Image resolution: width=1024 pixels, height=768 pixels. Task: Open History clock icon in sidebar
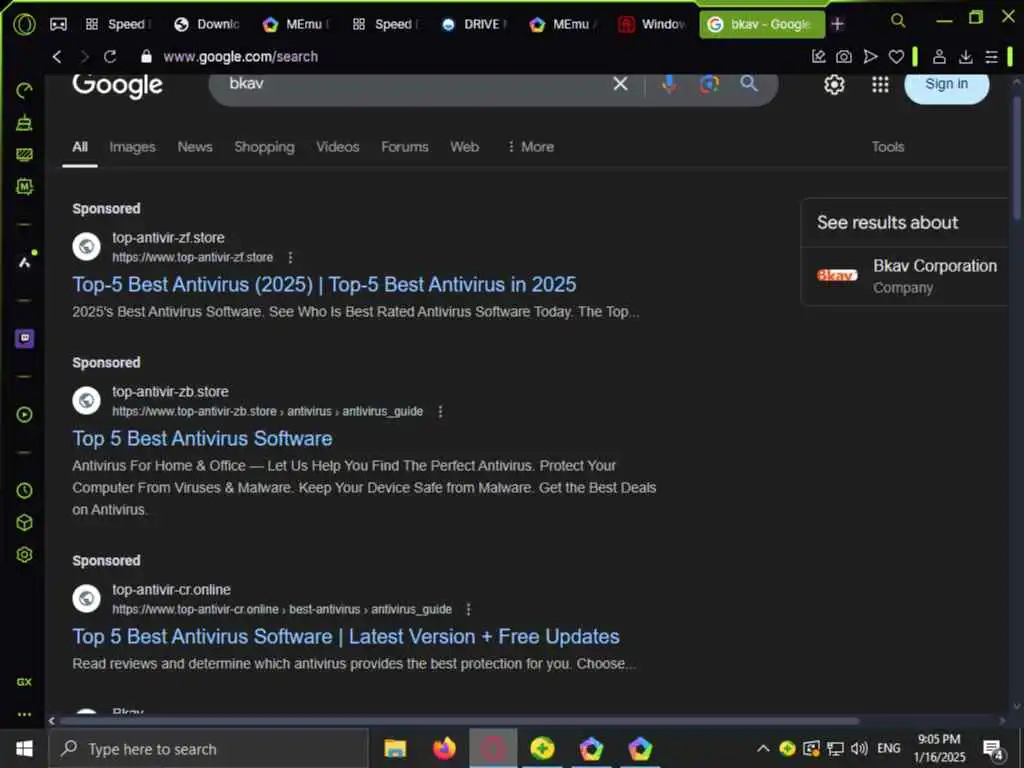point(24,490)
